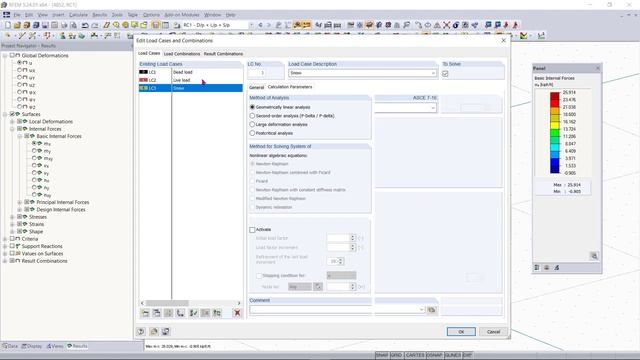The height and width of the screenshot is (360, 640).
Task: Select the uX deformation radio in navigator
Action: (20, 70)
